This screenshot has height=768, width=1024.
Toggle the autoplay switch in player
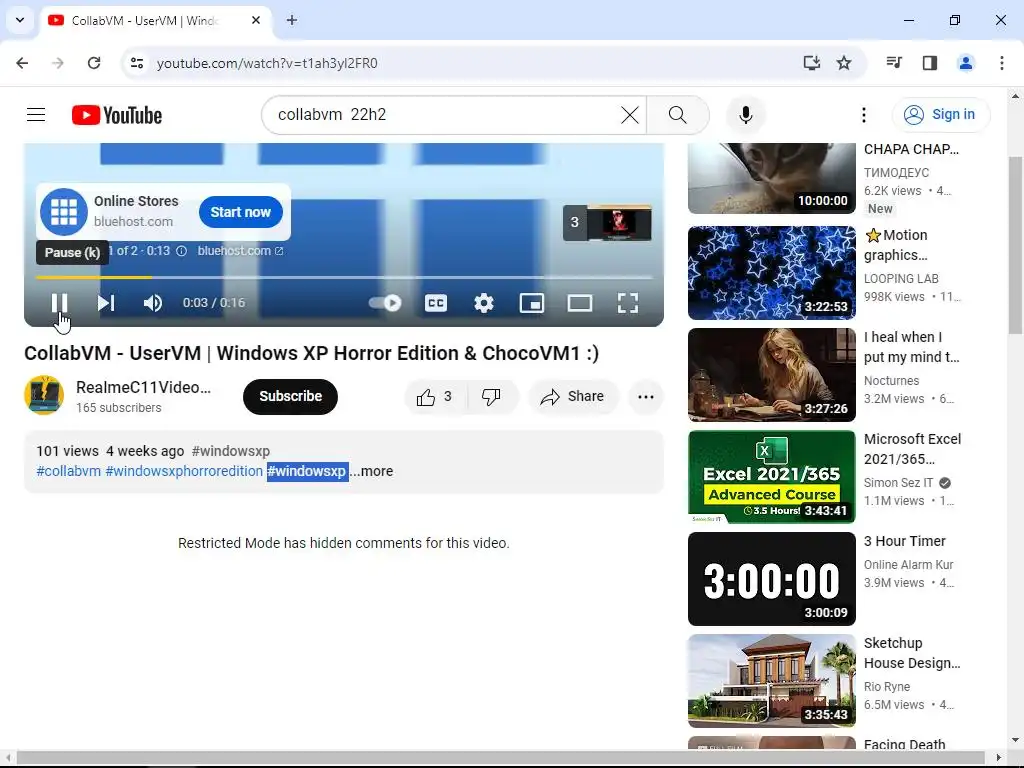pyautogui.click(x=385, y=302)
